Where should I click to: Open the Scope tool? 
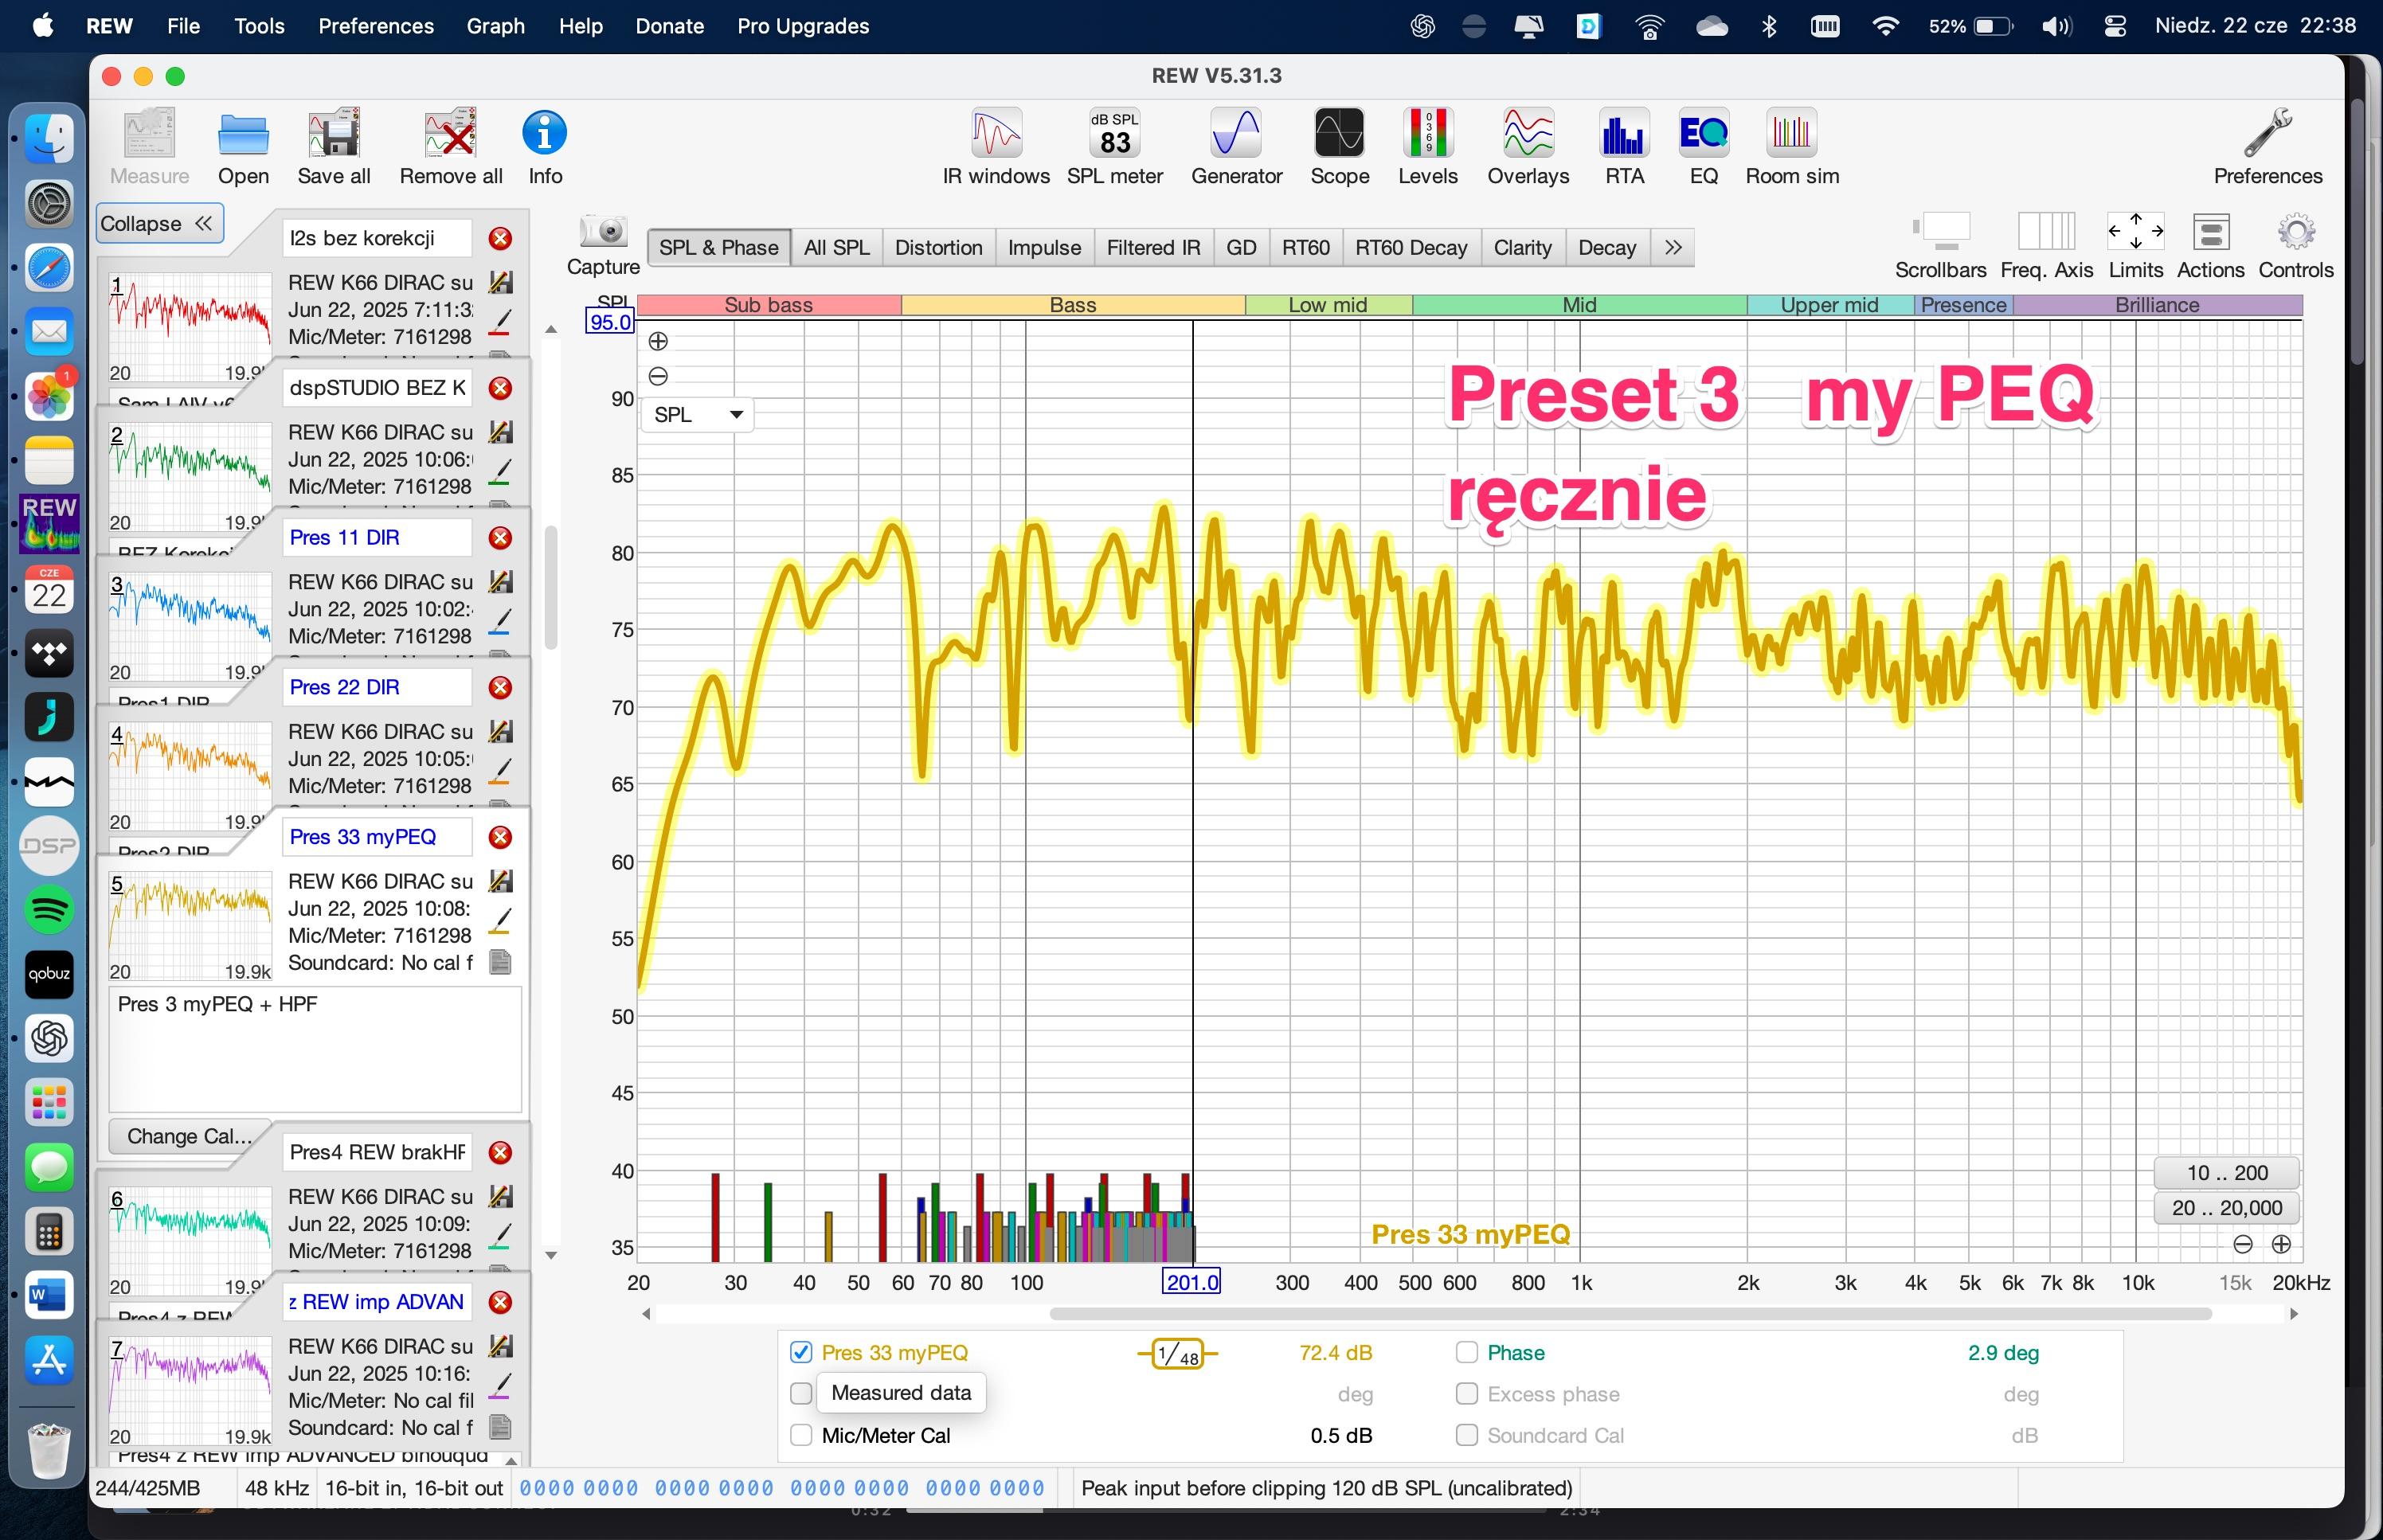point(1339,135)
